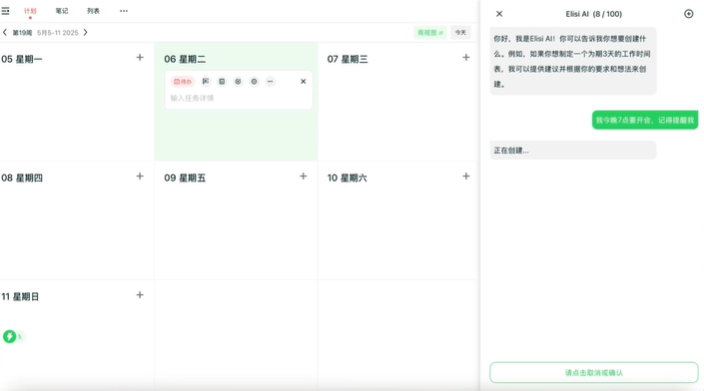Viewport: 704px width, 391px height.
Task: Go to previous week arrow
Action: pyautogui.click(x=5, y=32)
